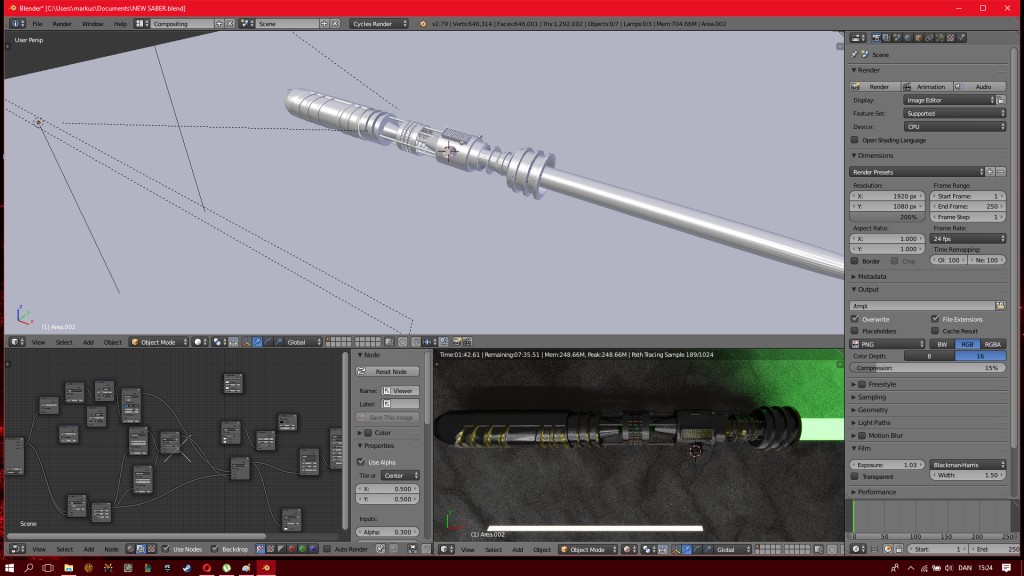Viewport: 1024px width, 576px height.
Task: Adjust the Exposure slider in Film panel
Action: (885, 464)
